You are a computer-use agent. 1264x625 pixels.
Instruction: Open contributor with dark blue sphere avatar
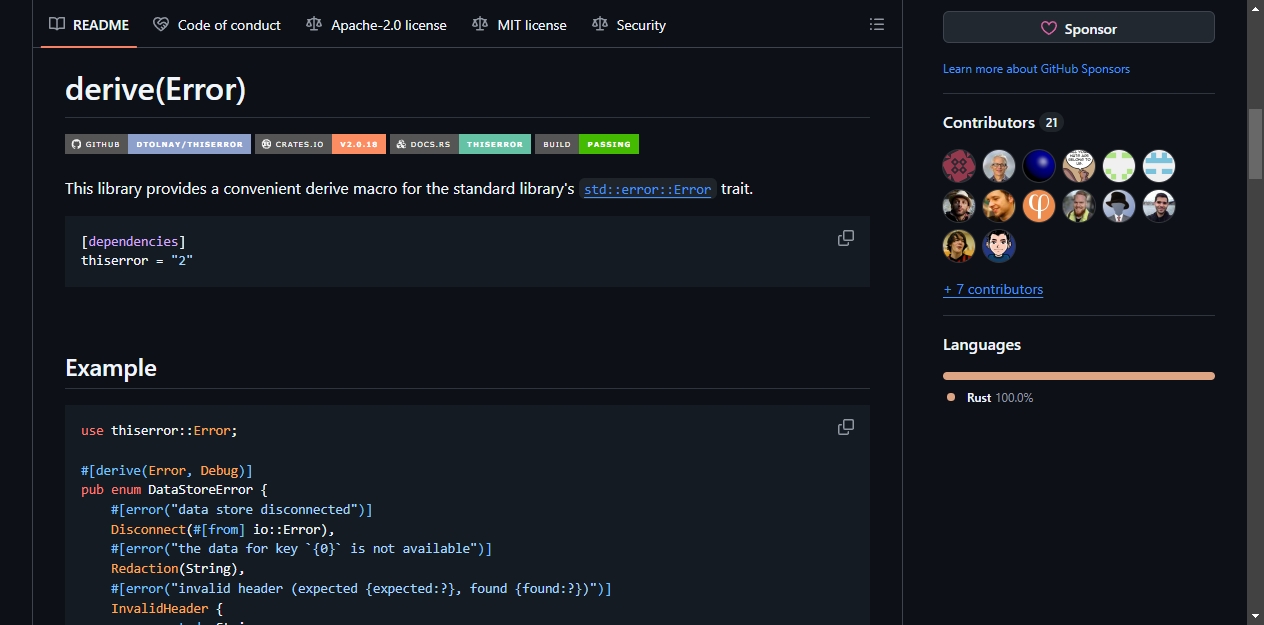point(1039,166)
